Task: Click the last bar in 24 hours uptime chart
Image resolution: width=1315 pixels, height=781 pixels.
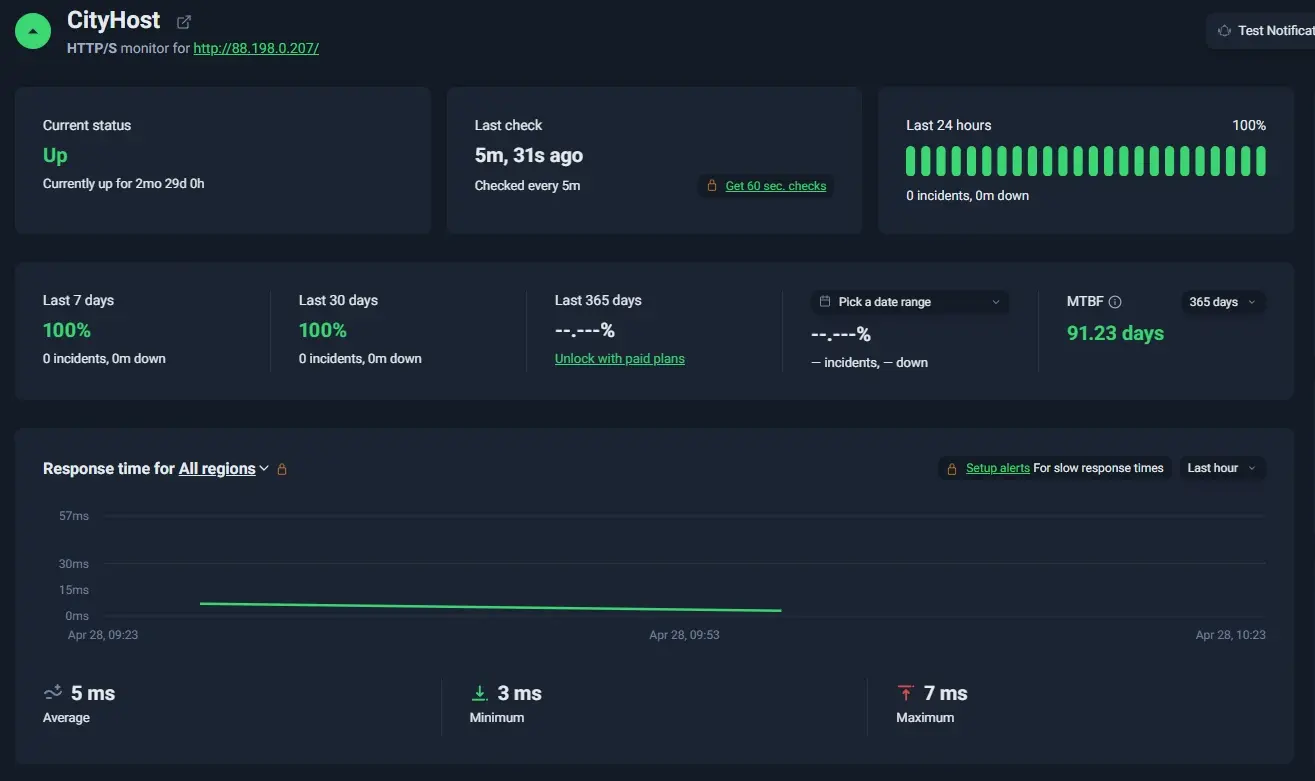Action: pyautogui.click(x=1261, y=161)
